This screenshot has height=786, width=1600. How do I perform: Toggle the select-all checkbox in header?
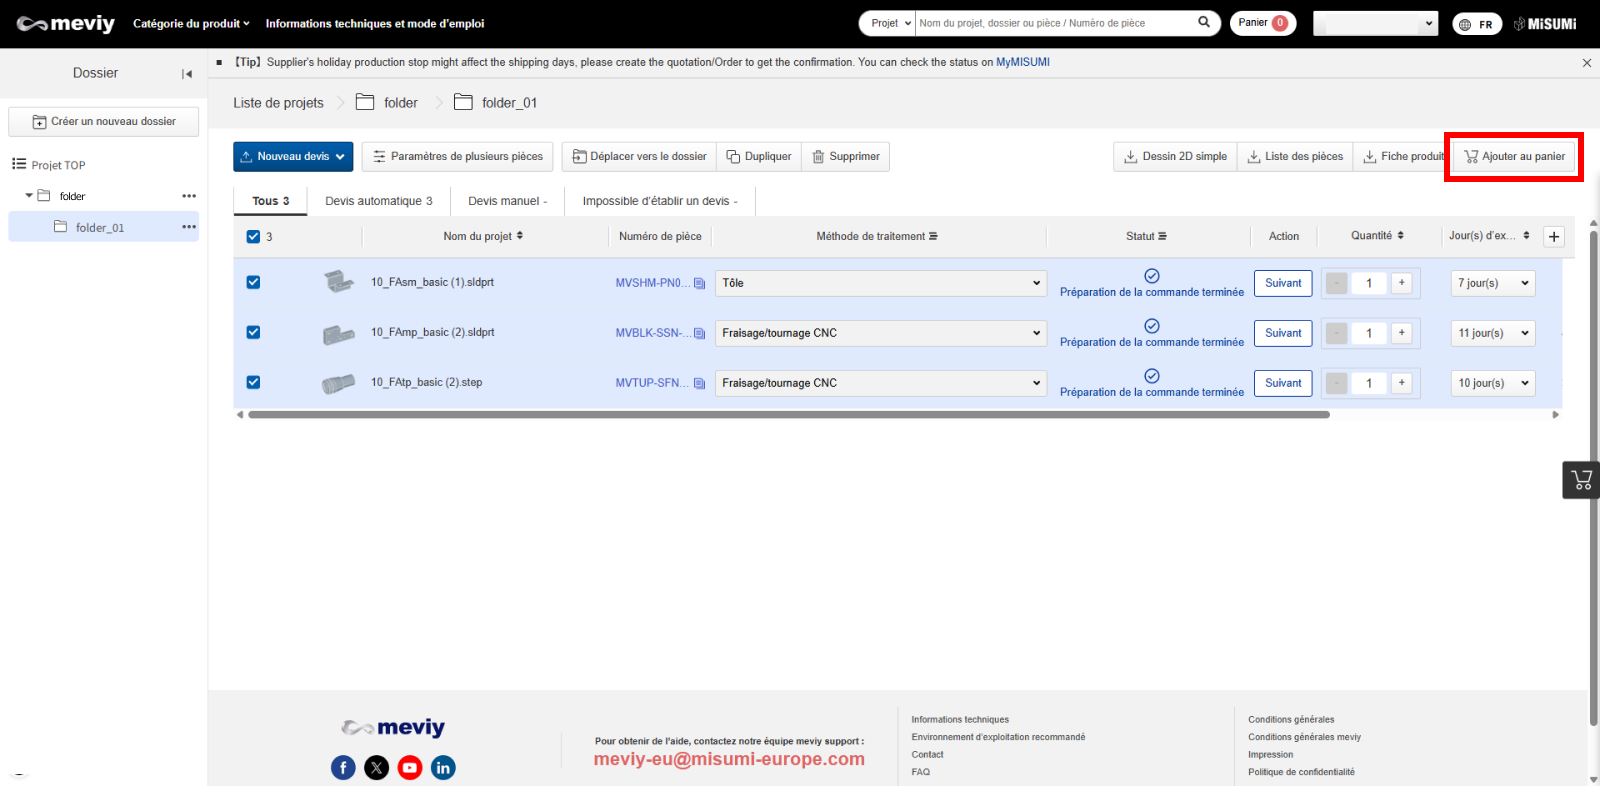[253, 237]
